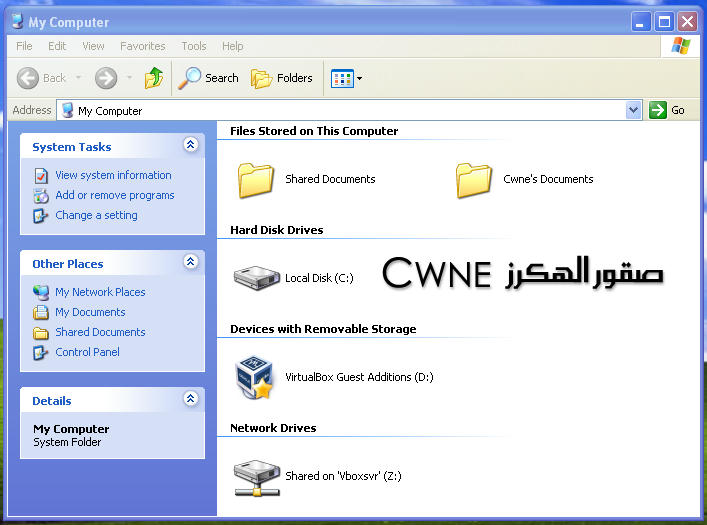
Task: Open Forward history dropdown arrow
Action: (129, 78)
